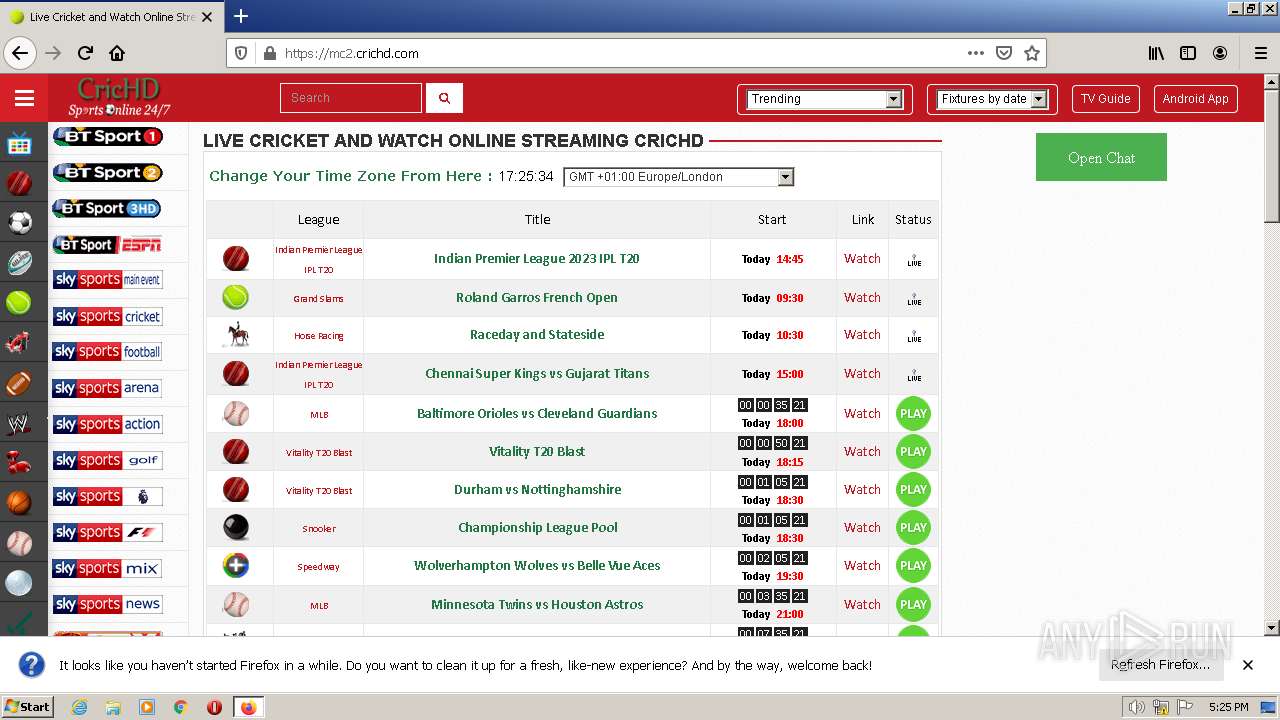Expand the time zone Europe/London selector

pyautogui.click(x=679, y=177)
